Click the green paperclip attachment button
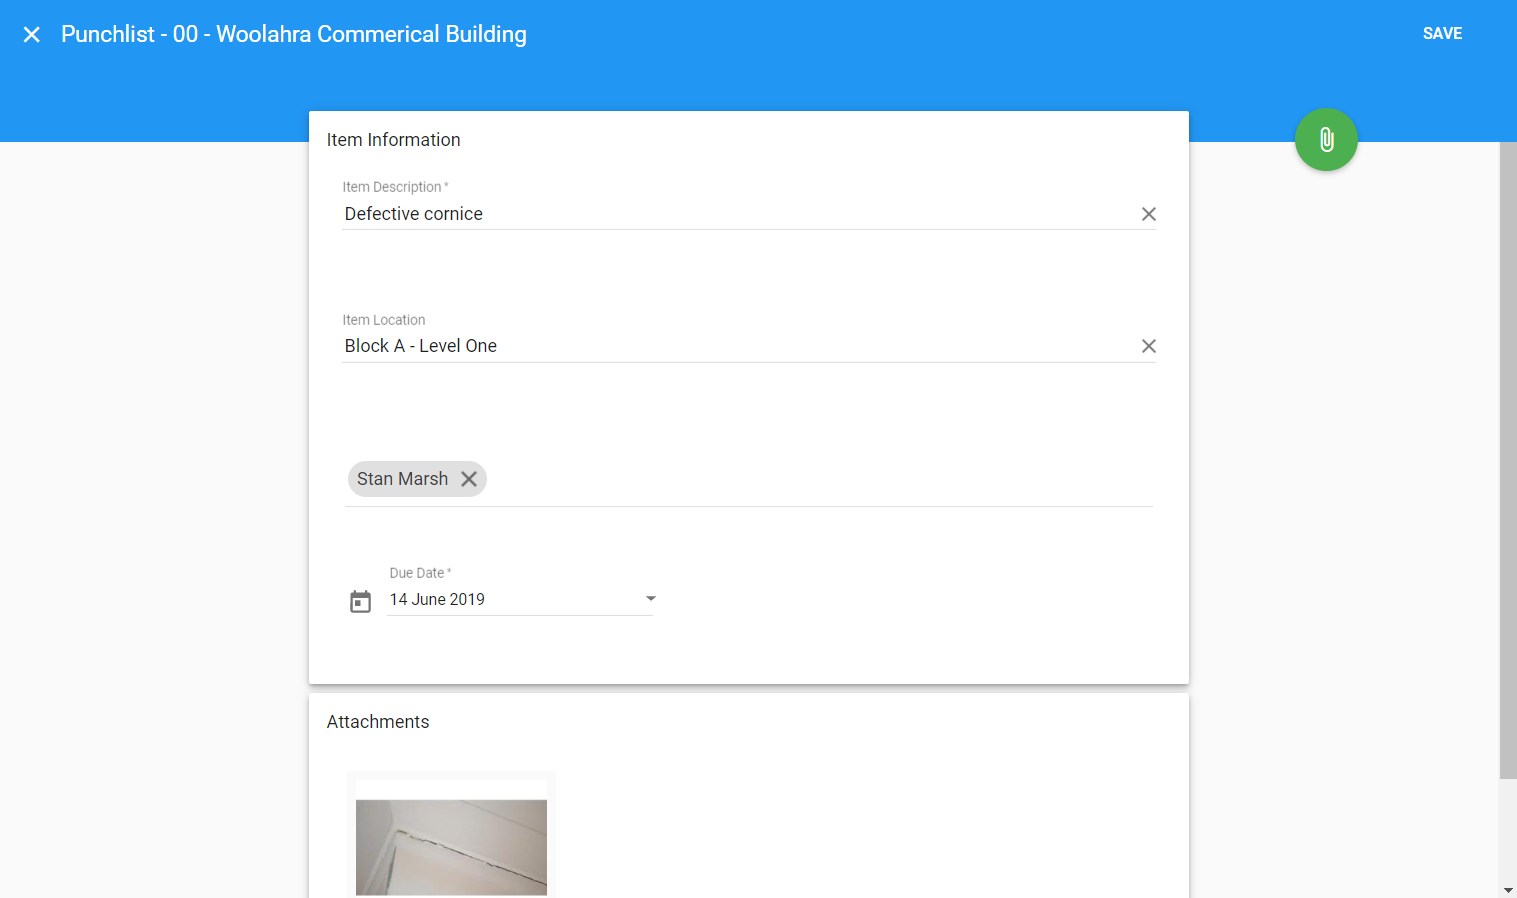The width and height of the screenshot is (1517, 898). pyautogui.click(x=1326, y=139)
